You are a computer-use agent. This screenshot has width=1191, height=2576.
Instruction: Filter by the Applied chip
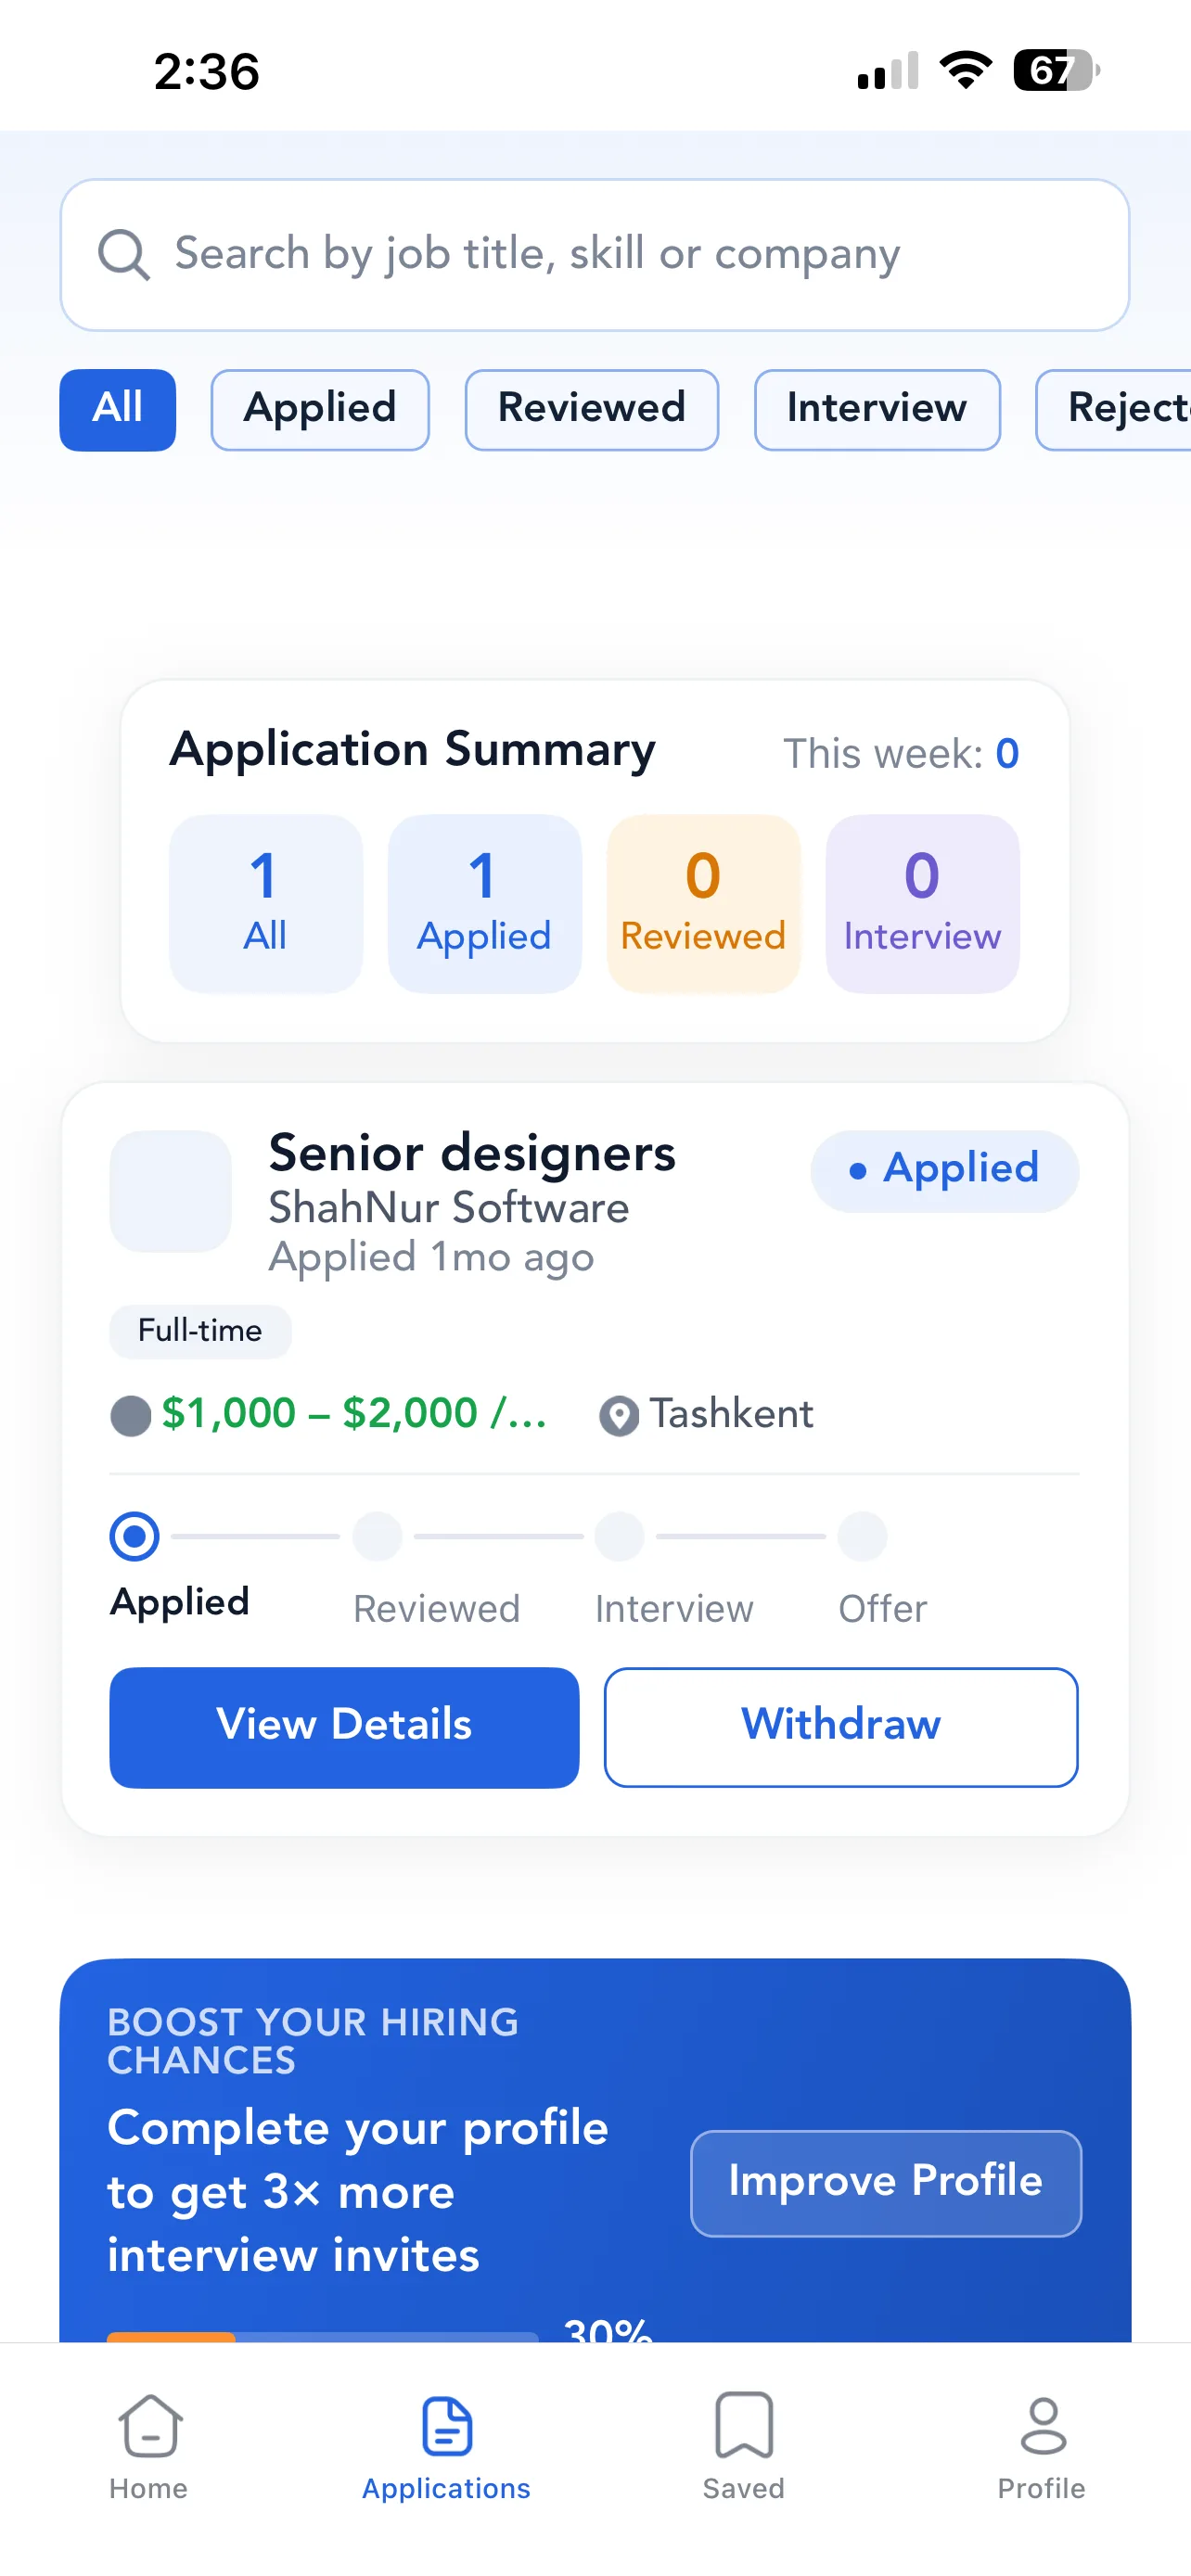click(320, 410)
